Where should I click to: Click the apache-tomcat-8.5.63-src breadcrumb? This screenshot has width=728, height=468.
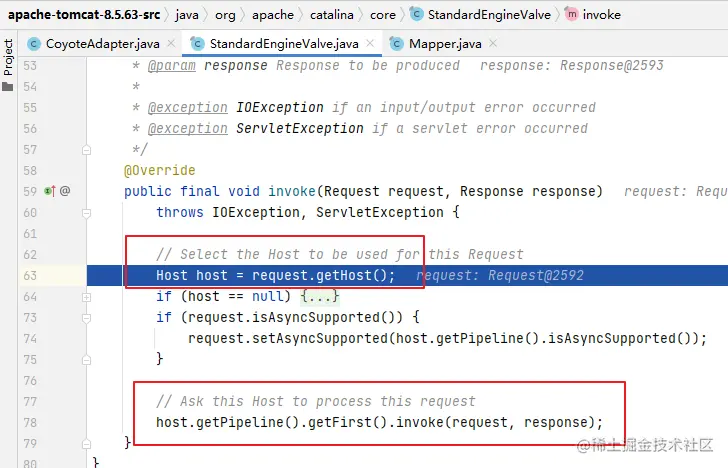[x=84, y=15]
